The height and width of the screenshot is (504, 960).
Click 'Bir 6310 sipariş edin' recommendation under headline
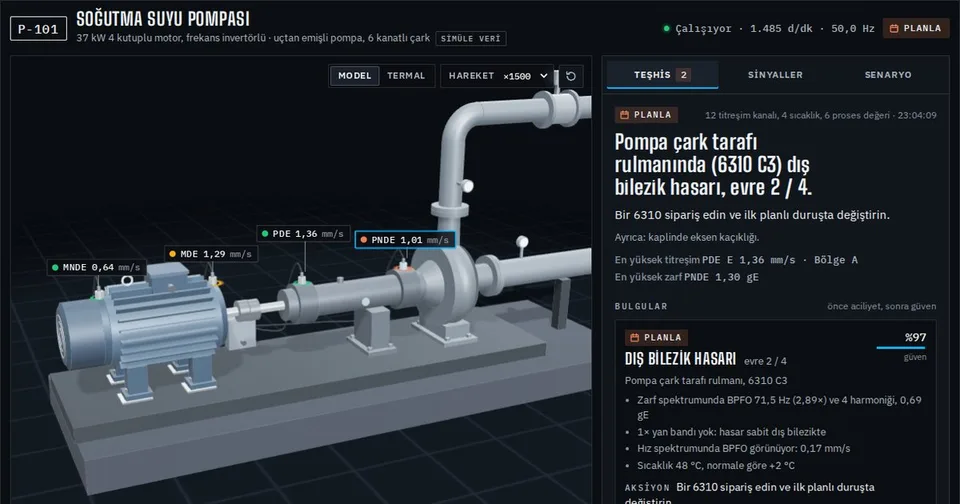pyautogui.click(x=752, y=215)
